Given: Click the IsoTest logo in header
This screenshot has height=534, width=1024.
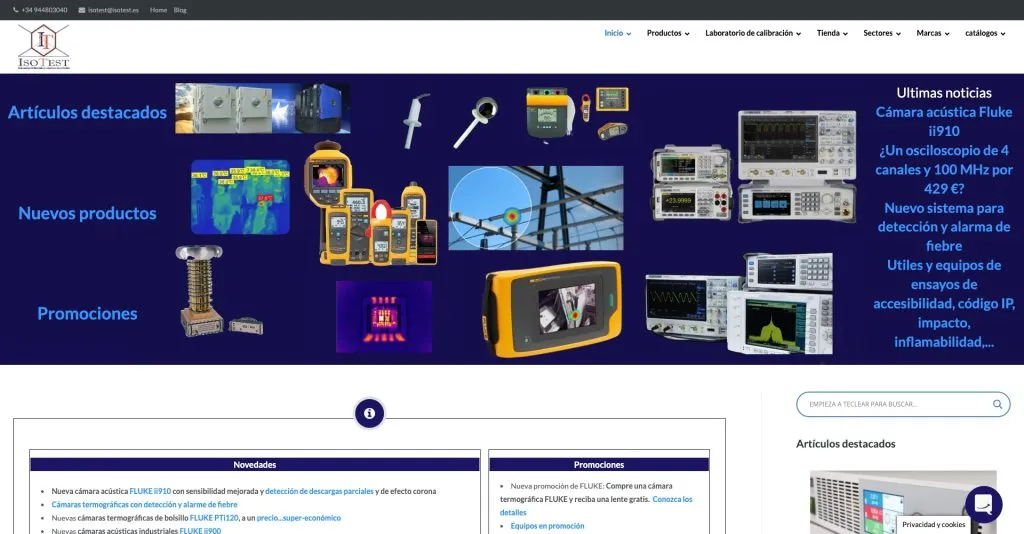Looking at the screenshot, I should [44, 47].
